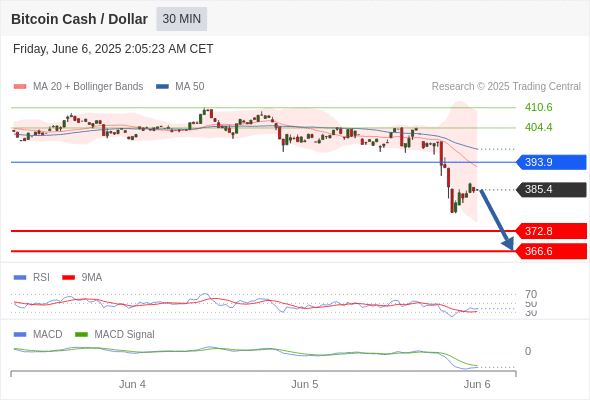The height and width of the screenshot is (400, 590).
Task: Click the Jun 5 date axis label
Action: 304,384
